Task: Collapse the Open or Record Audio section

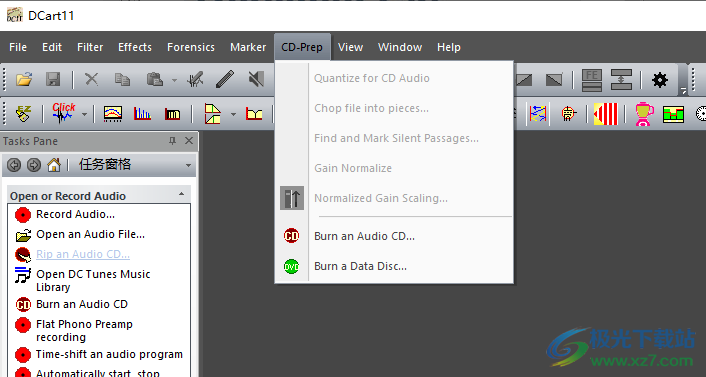Action: click(x=181, y=194)
